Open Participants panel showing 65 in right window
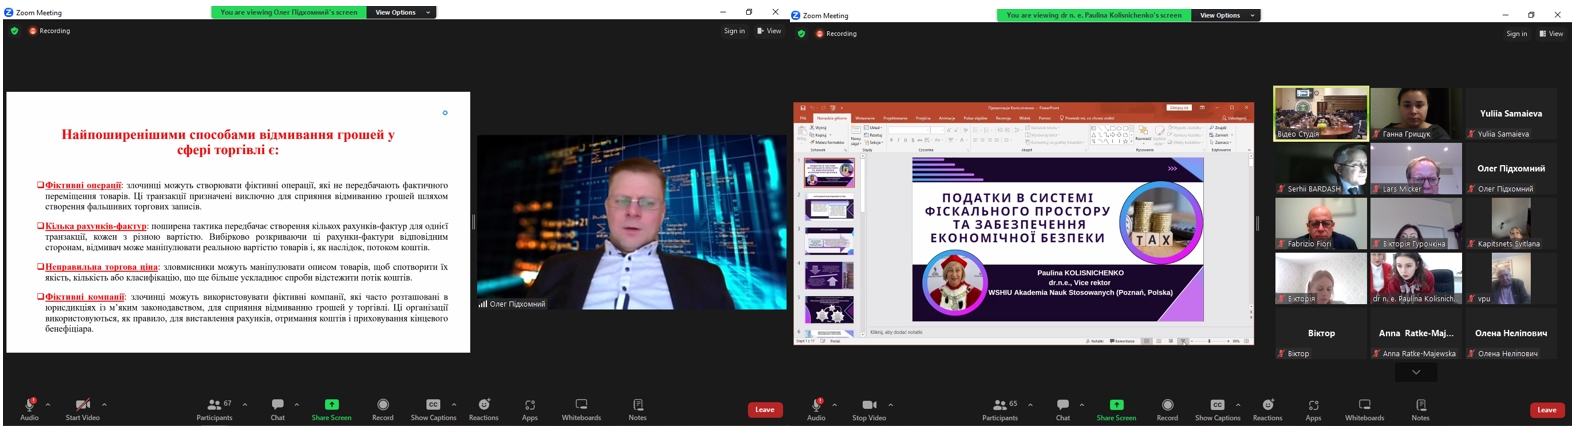This screenshot has height=430, width=1575. coord(1000,409)
